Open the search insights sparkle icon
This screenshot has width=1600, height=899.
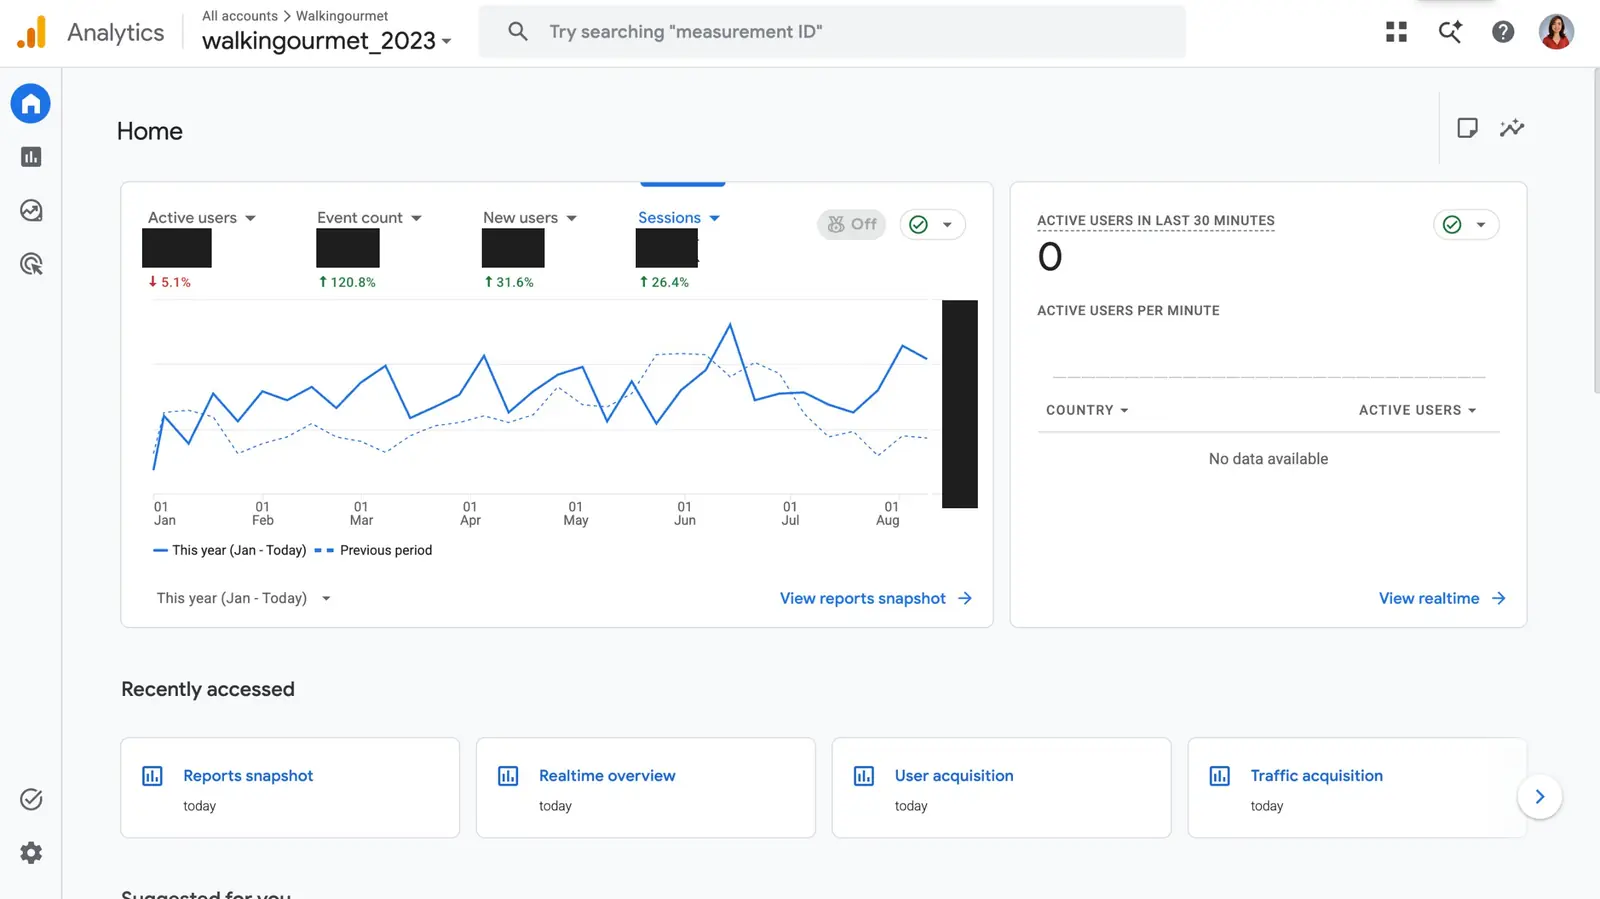tap(1450, 32)
